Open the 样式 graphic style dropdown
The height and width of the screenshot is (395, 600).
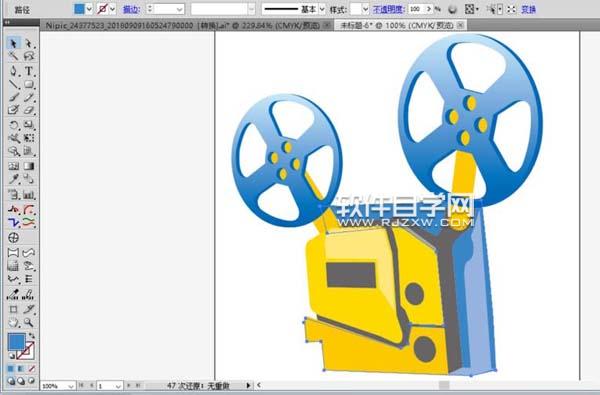[x=365, y=9]
